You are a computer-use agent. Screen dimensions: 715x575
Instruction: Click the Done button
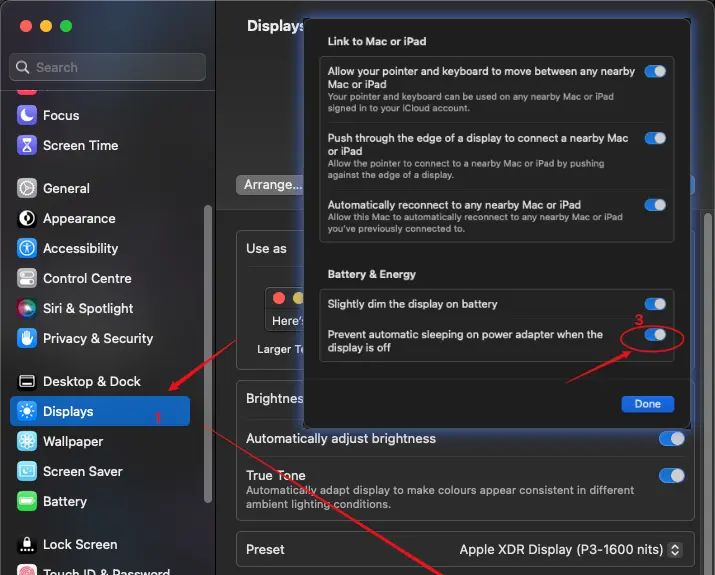tap(648, 404)
